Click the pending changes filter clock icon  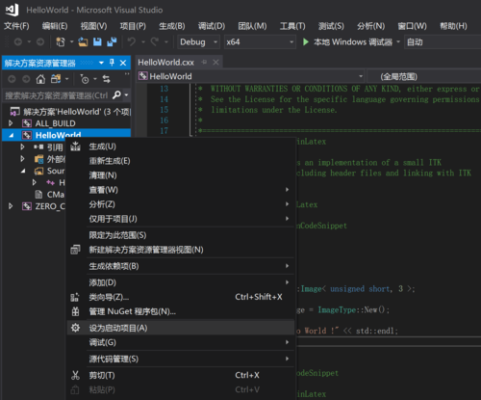pos(85,79)
